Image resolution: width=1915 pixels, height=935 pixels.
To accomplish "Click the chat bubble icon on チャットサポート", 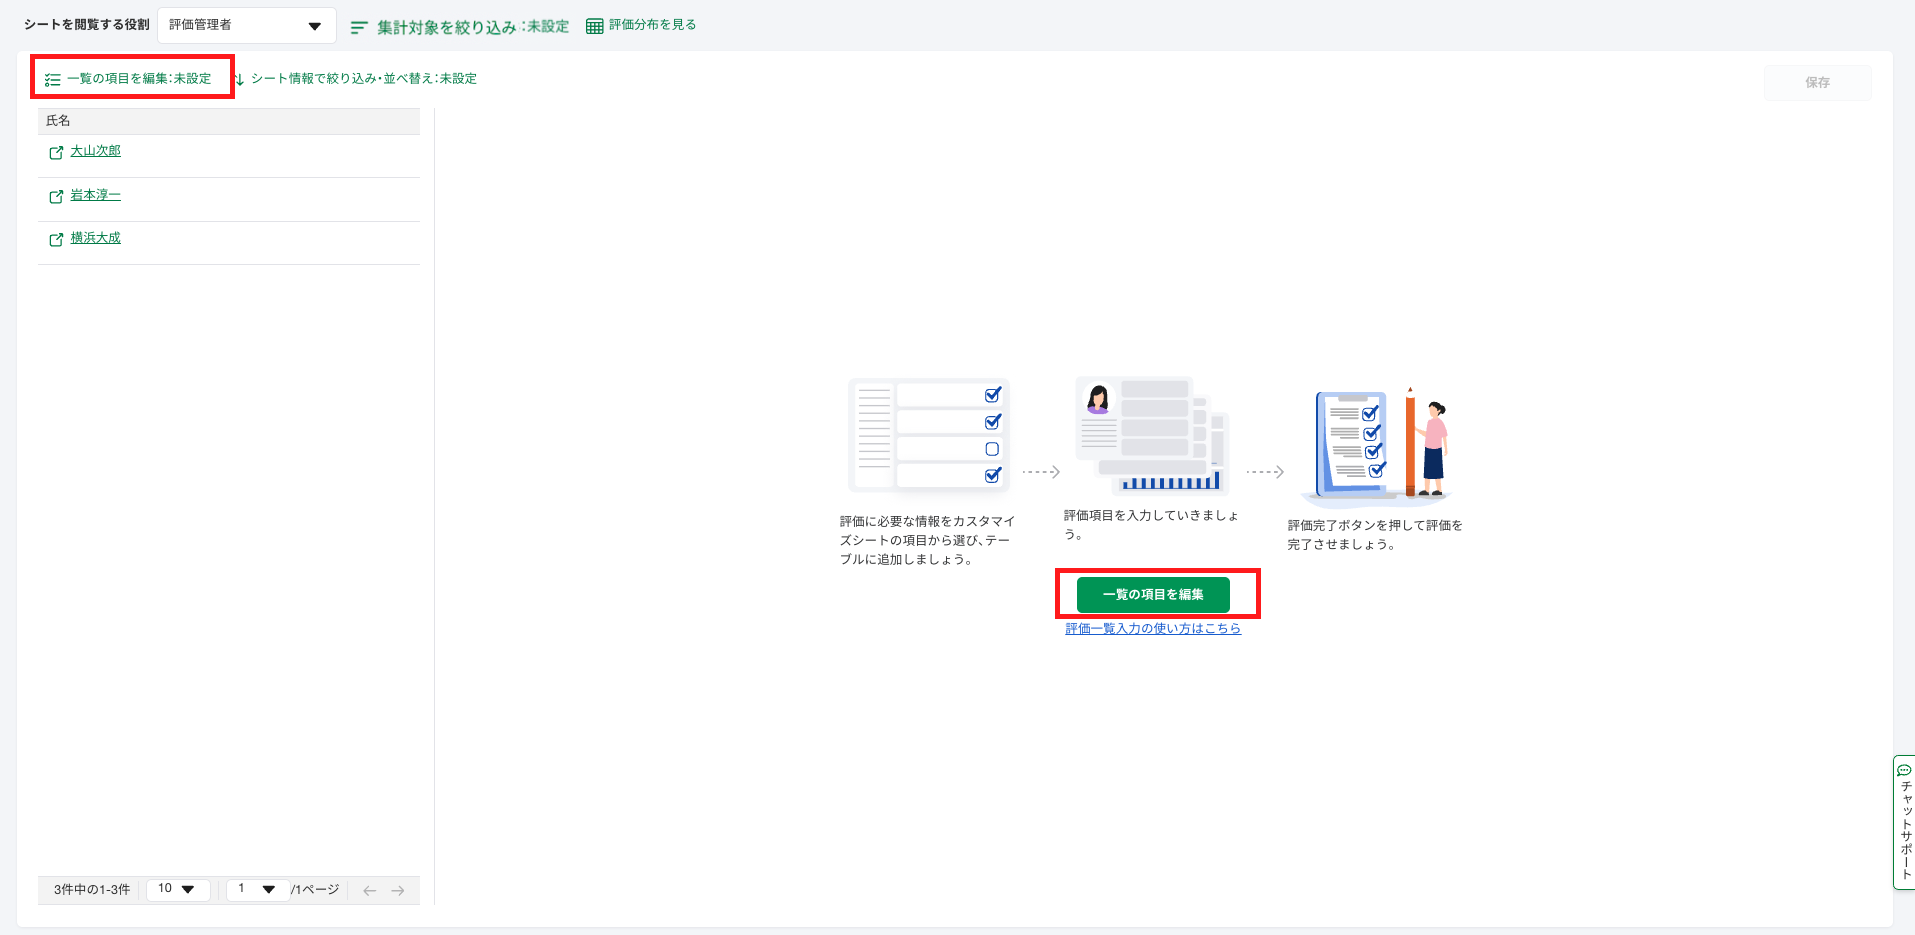I will click(1902, 770).
